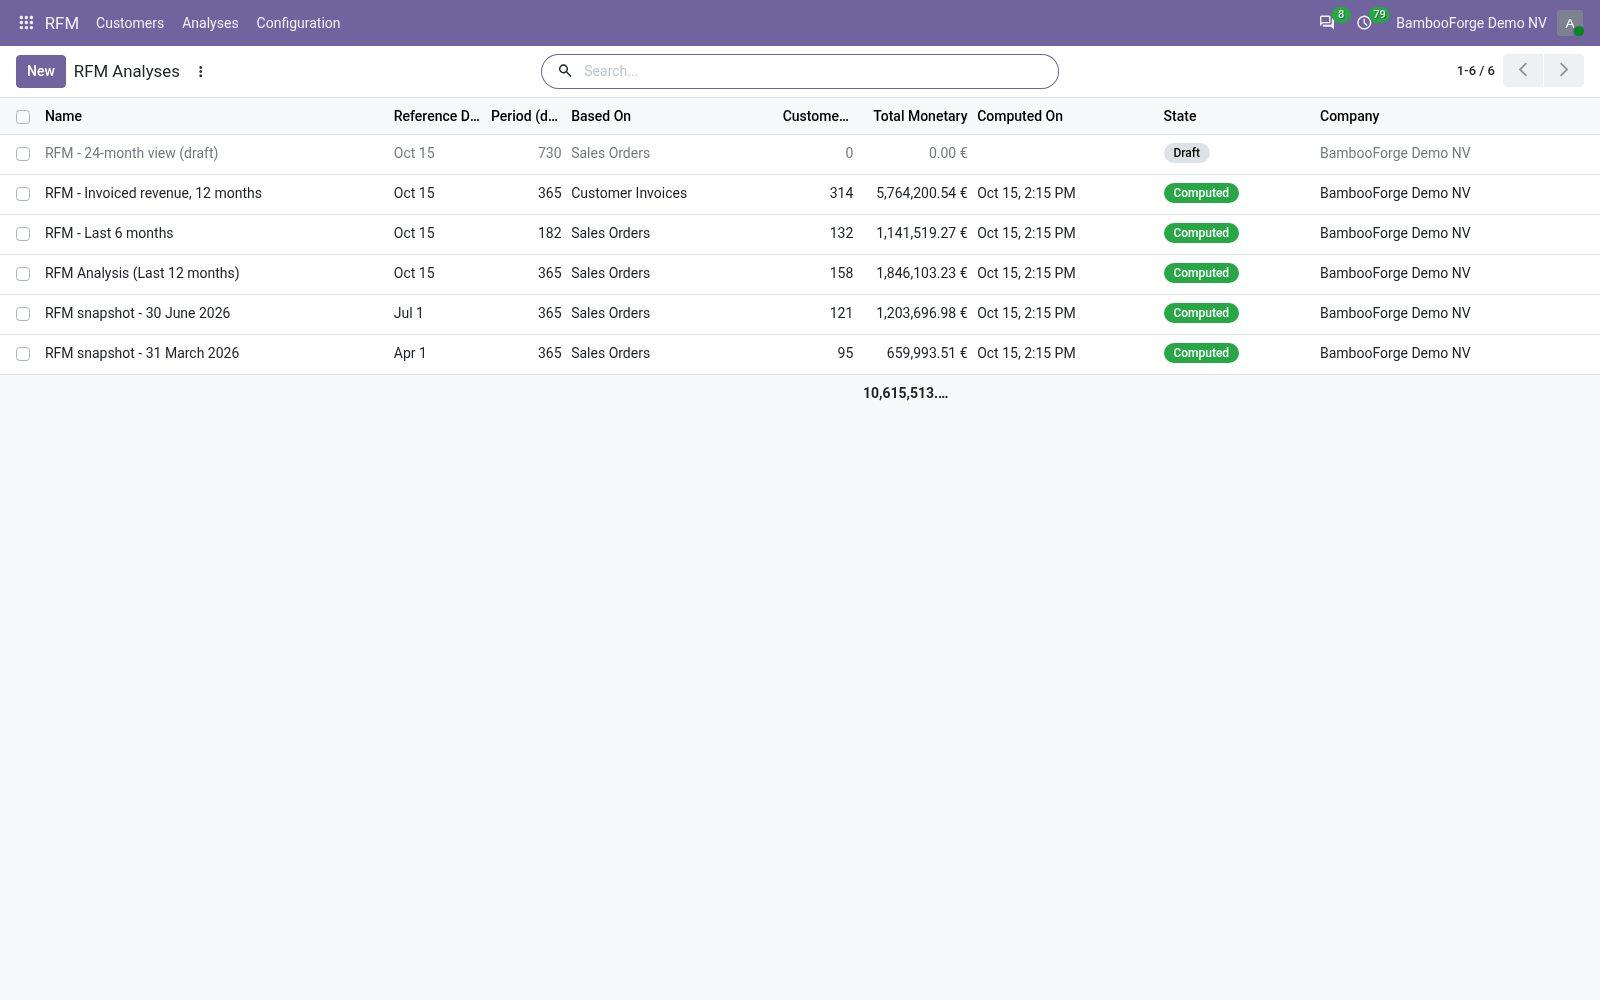Viewport: 1600px width, 1000px height.
Task: Open the RFM Analyses actions kebab menu
Action: pos(201,72)
